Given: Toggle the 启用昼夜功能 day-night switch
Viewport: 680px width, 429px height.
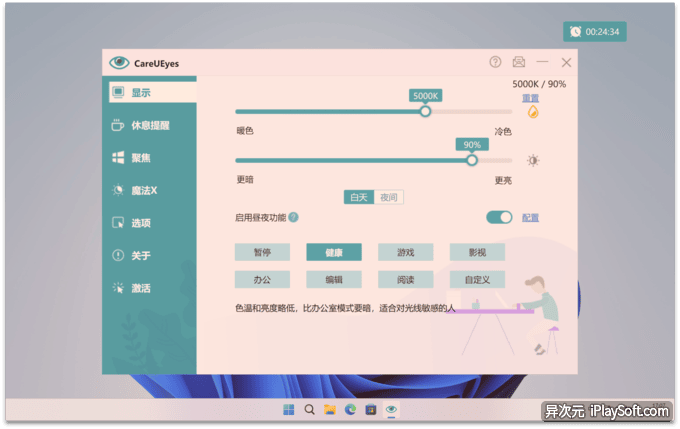Looking at the screenshot, I should coord(499,217).
